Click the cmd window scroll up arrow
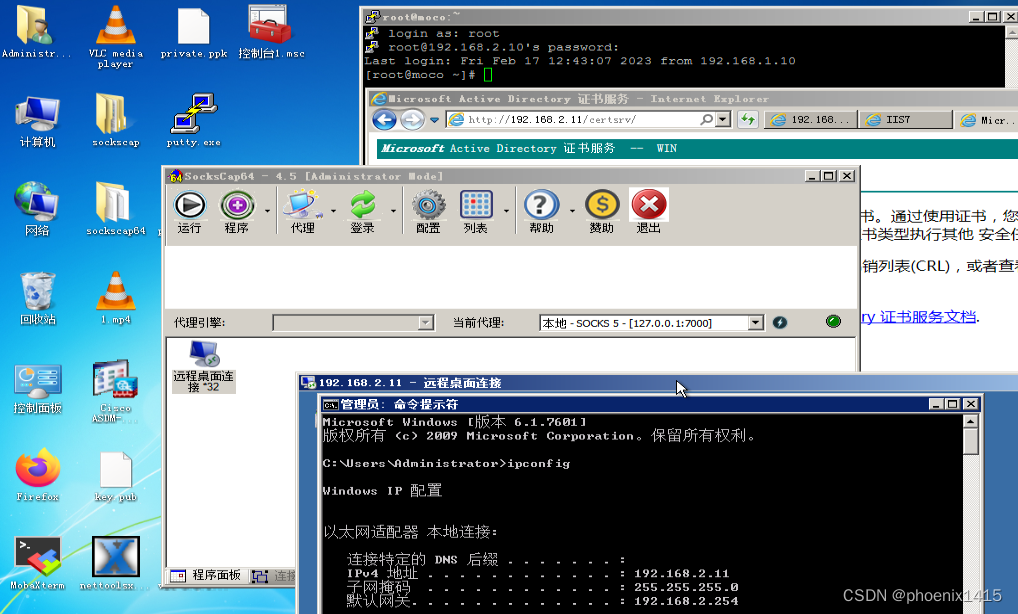1018x614 pixels. pos(971,422)
